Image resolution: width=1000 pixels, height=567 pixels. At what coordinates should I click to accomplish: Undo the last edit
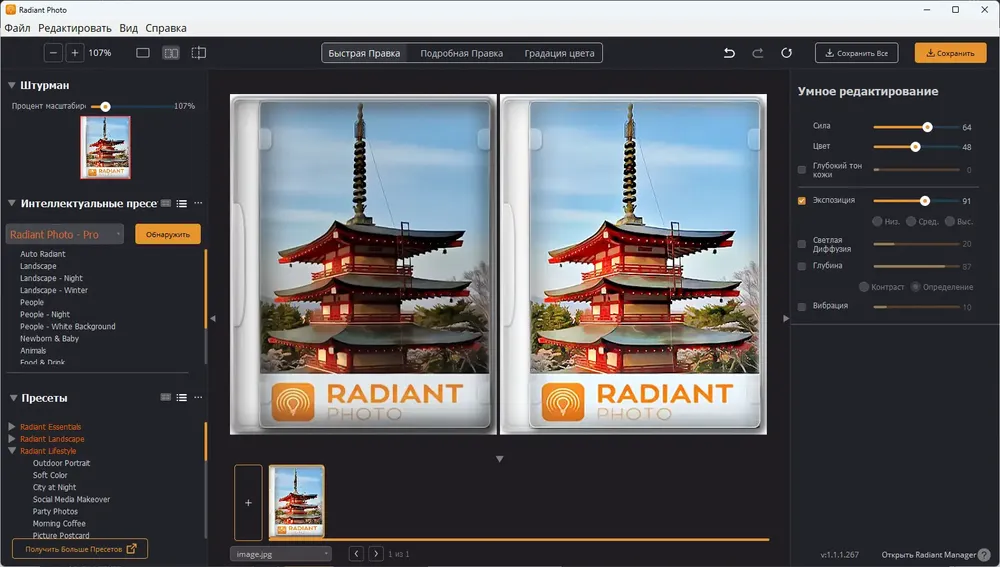point(729,53)
